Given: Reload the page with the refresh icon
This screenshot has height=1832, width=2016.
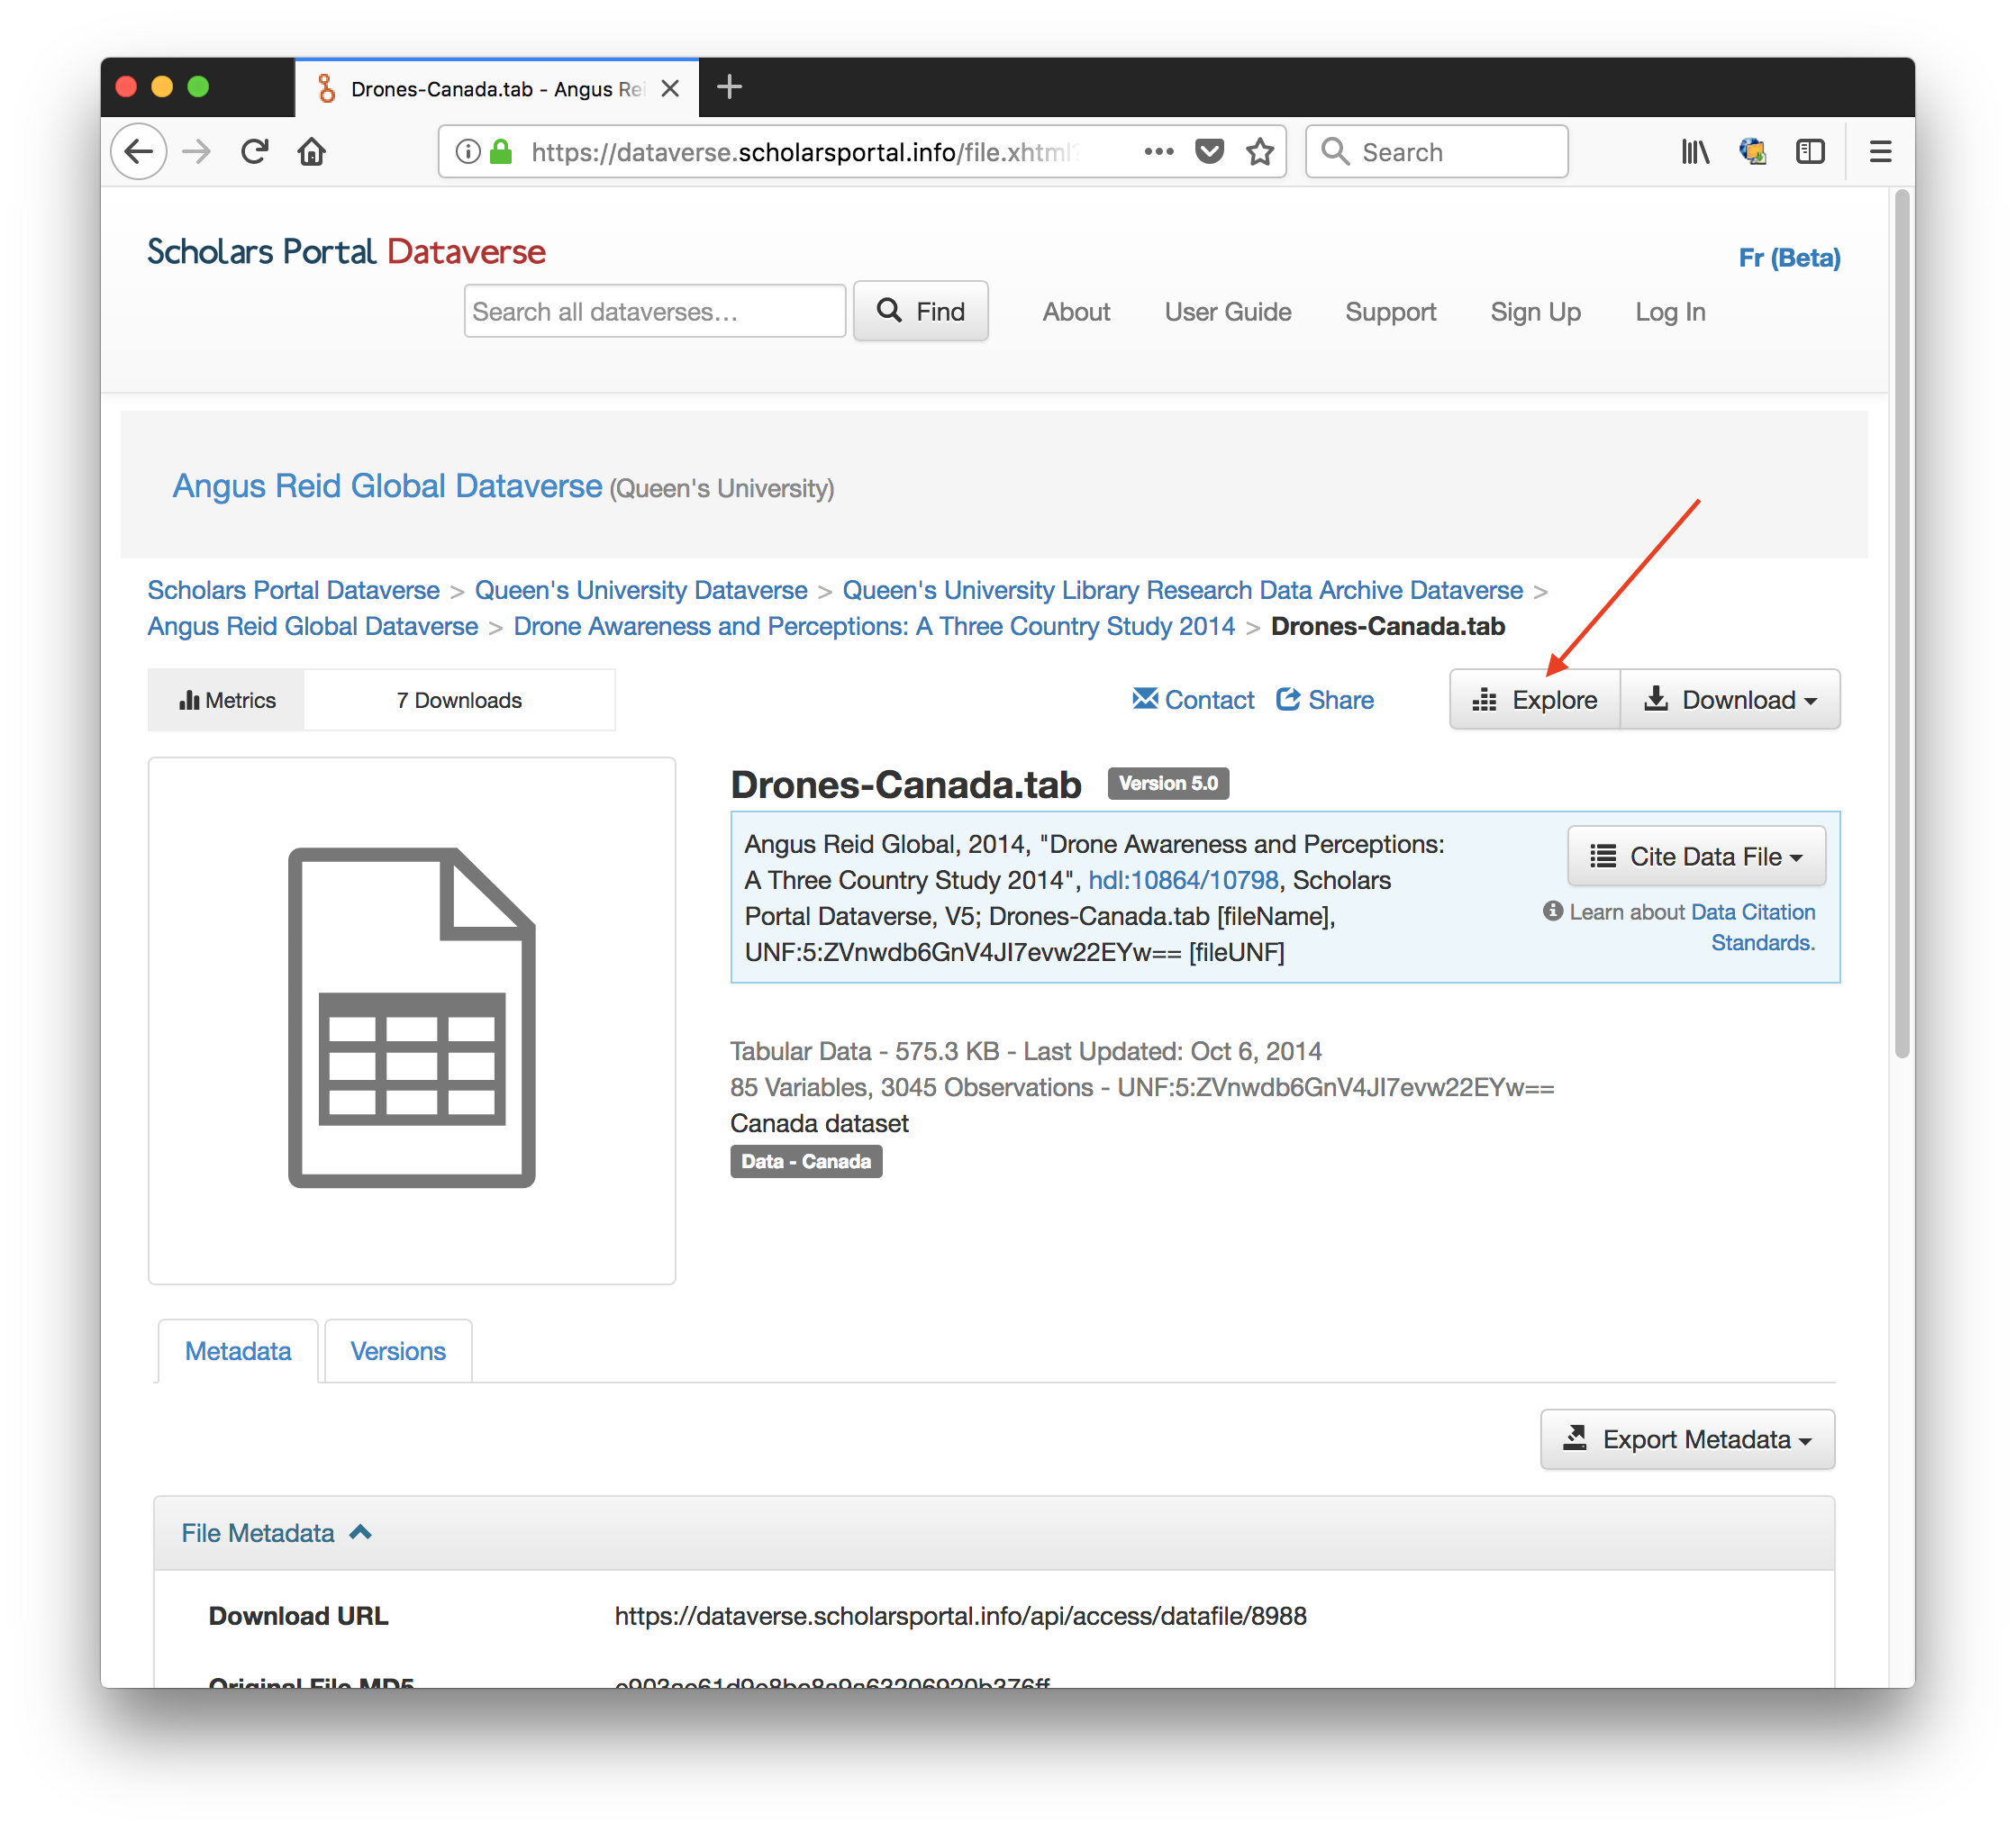Looking at the screenshot, I should [x=254, y=152].
